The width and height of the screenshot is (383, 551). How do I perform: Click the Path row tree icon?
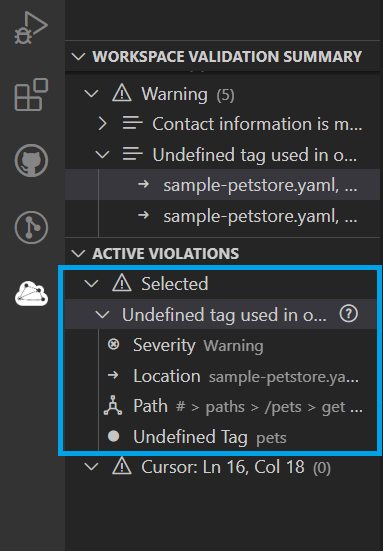113,406
